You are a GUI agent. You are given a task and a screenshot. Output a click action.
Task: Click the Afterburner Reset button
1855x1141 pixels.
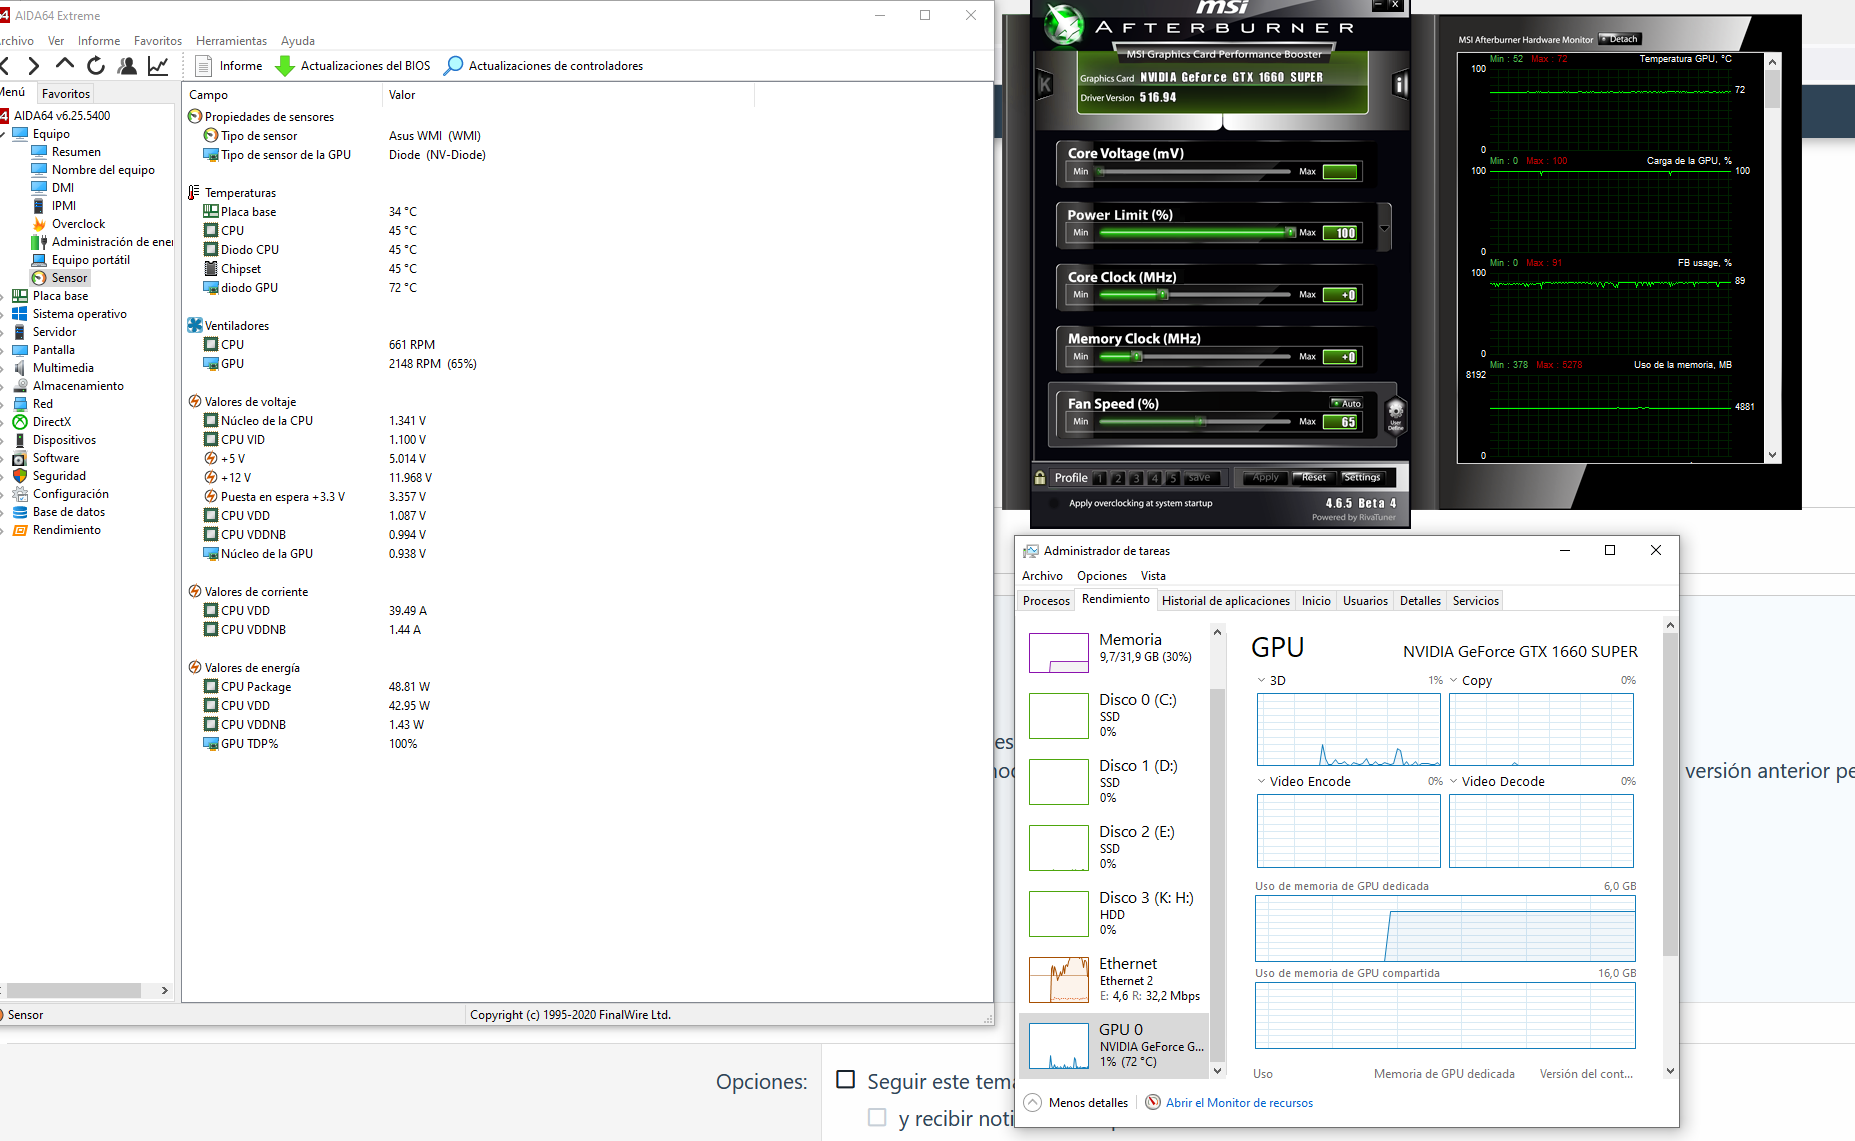(x=1314, y=478)
